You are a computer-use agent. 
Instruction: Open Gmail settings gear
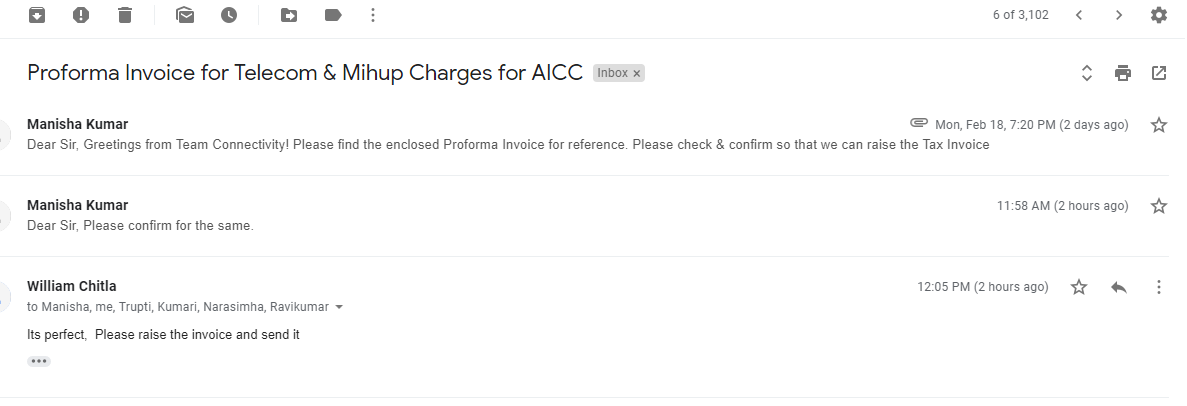pyautogui.click(x=1159, y=15)
